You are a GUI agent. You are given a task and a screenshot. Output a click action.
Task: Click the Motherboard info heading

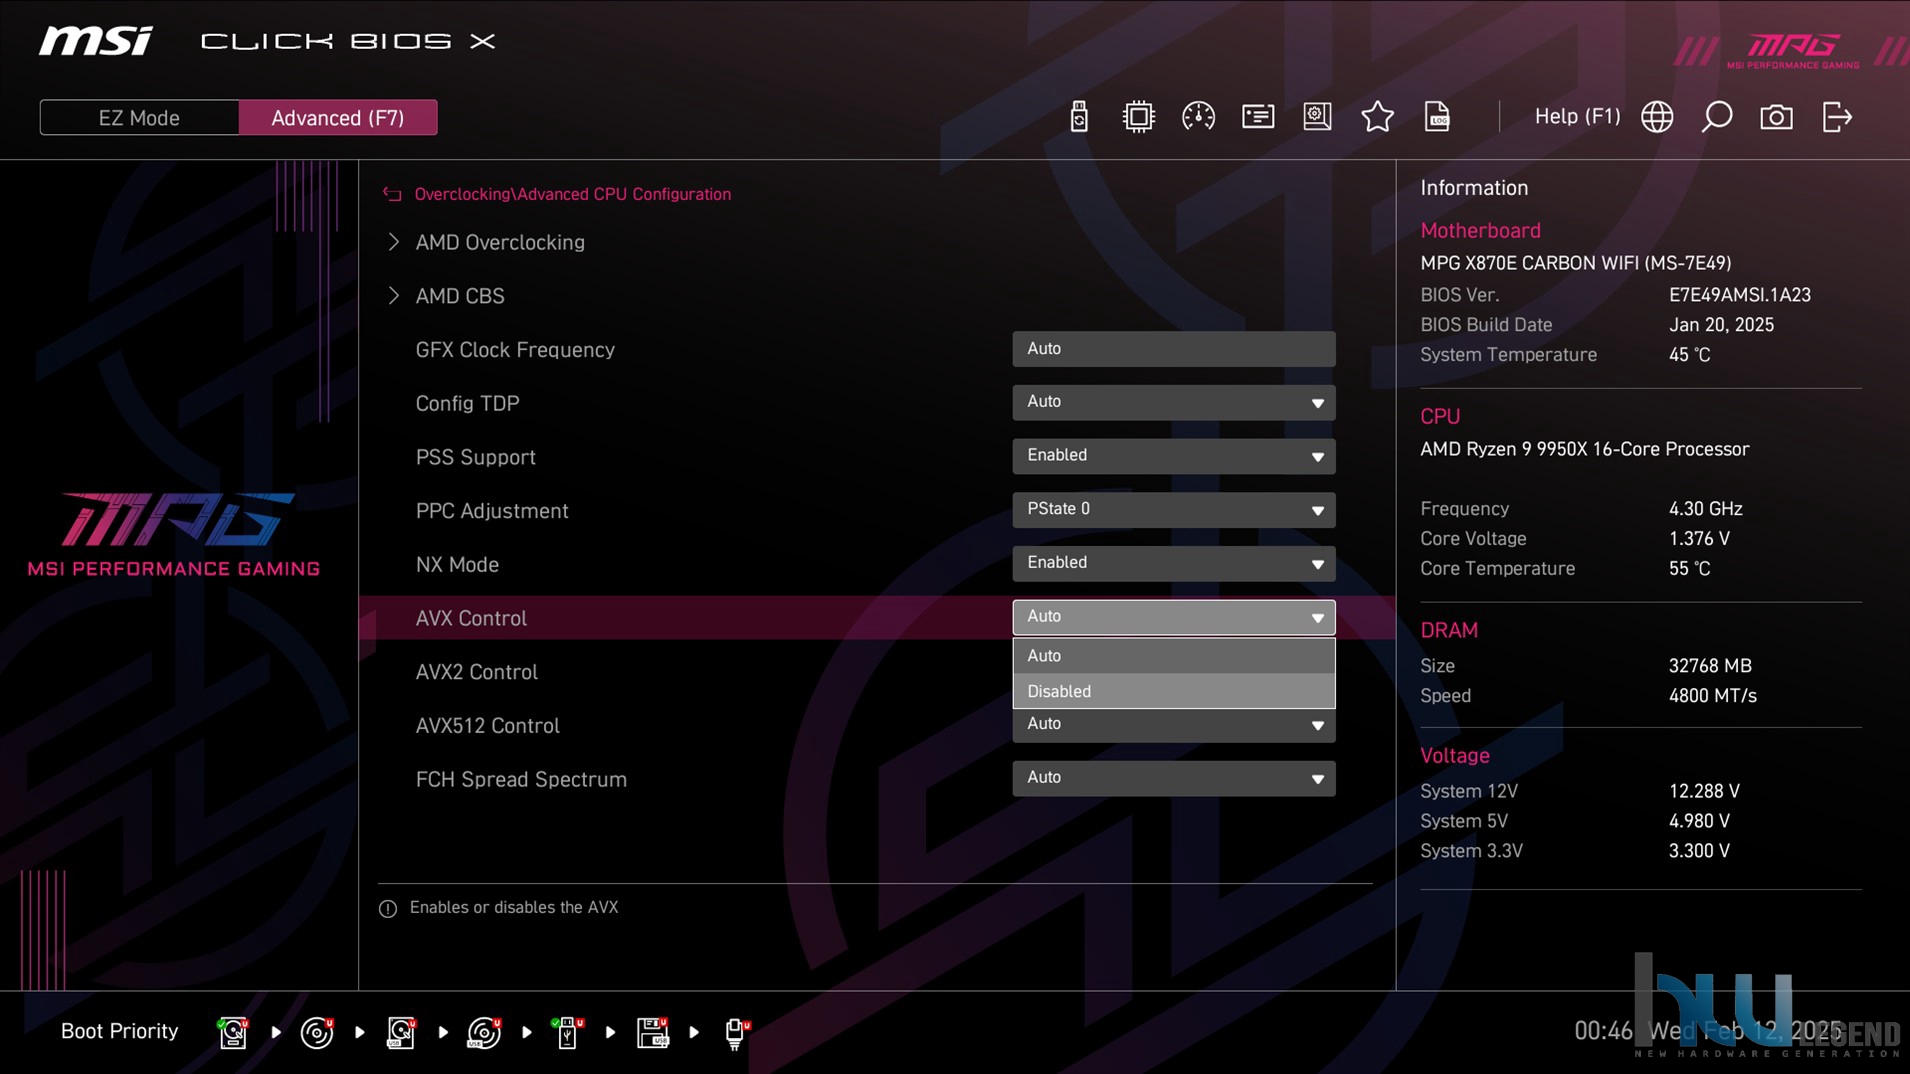[x=1480, y=231]
